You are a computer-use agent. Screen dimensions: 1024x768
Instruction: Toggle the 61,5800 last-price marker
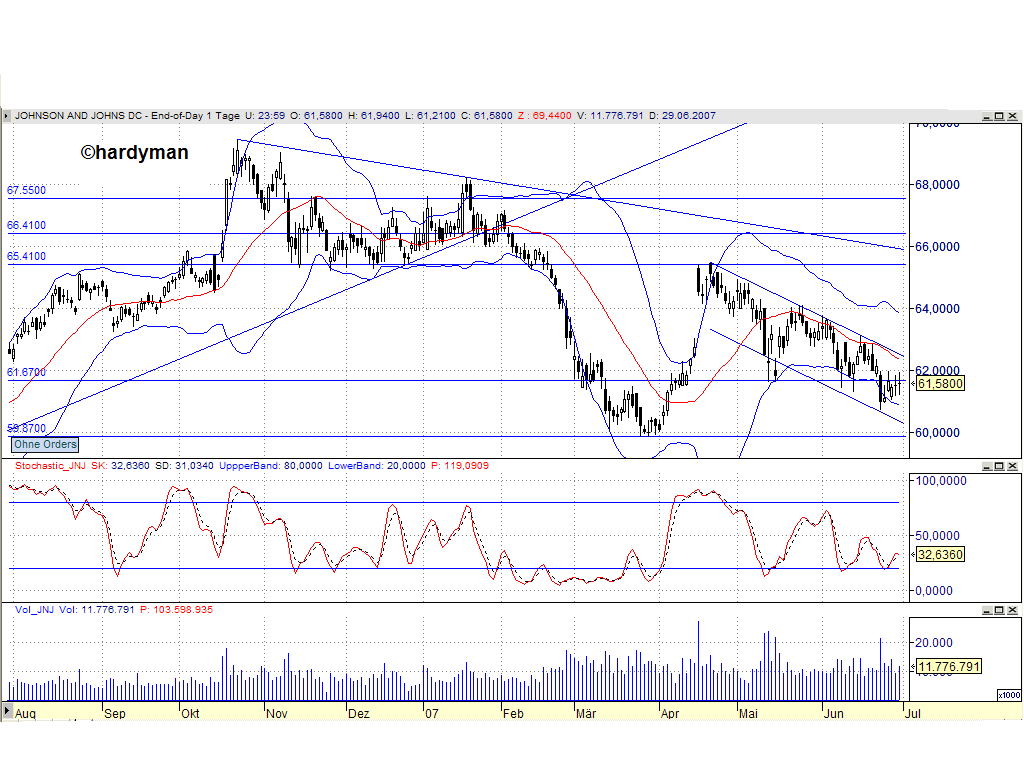tap(940, 383)
